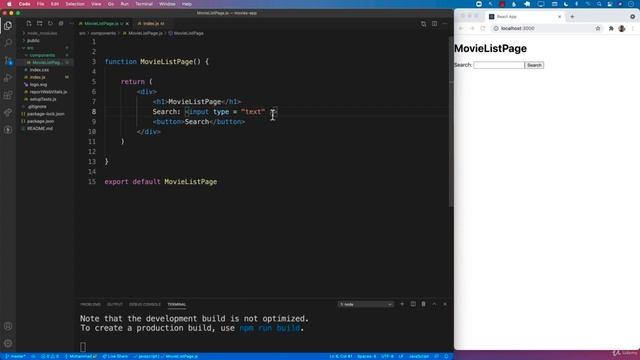The height and width of the screenshot is (360, 640).
Task: Bookmark page with star icon in browser
Action: tap(598, 28)
